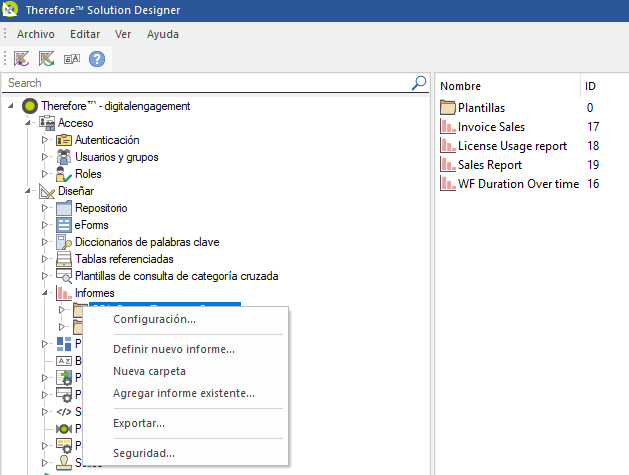Select the Therefore digitalengagement root icon
The image size is (629, 475).
pyautogui.click(x=30, y=106)
